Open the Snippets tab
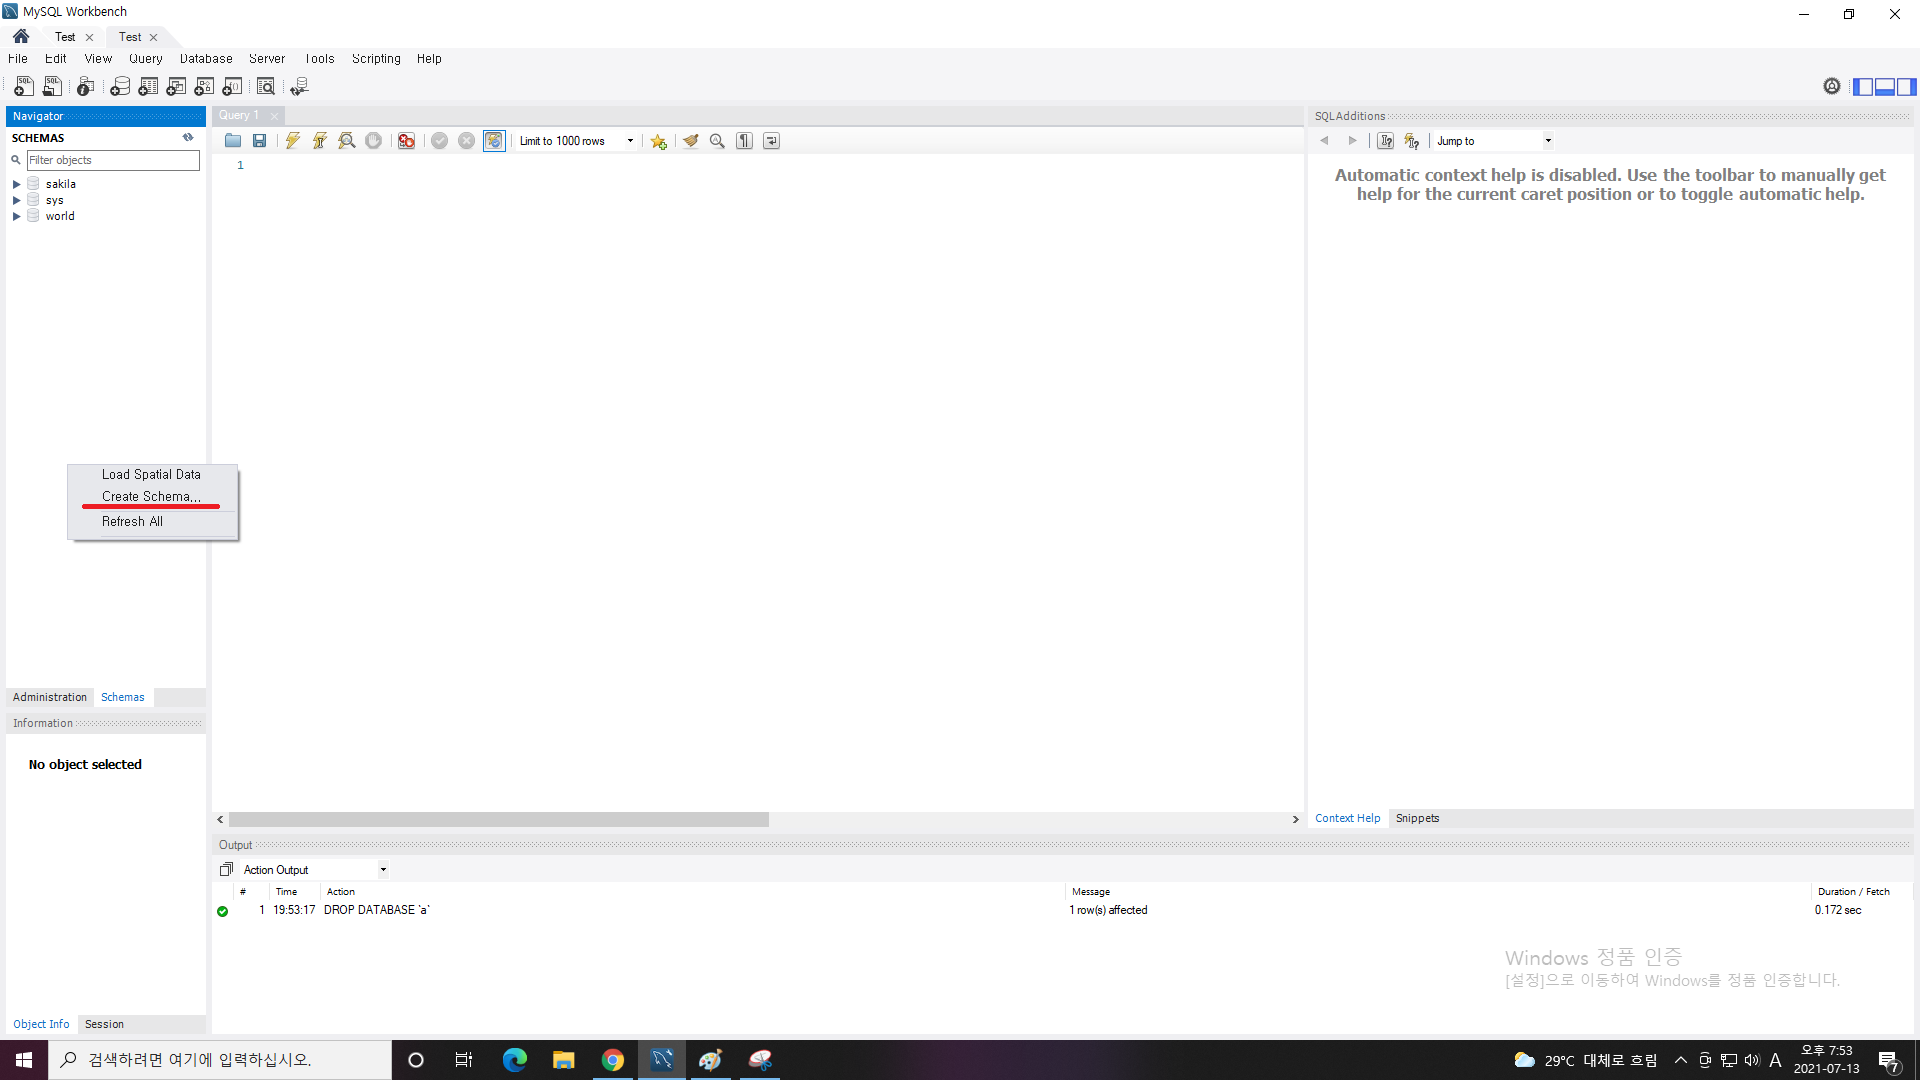 click(x=1417, y=818)
